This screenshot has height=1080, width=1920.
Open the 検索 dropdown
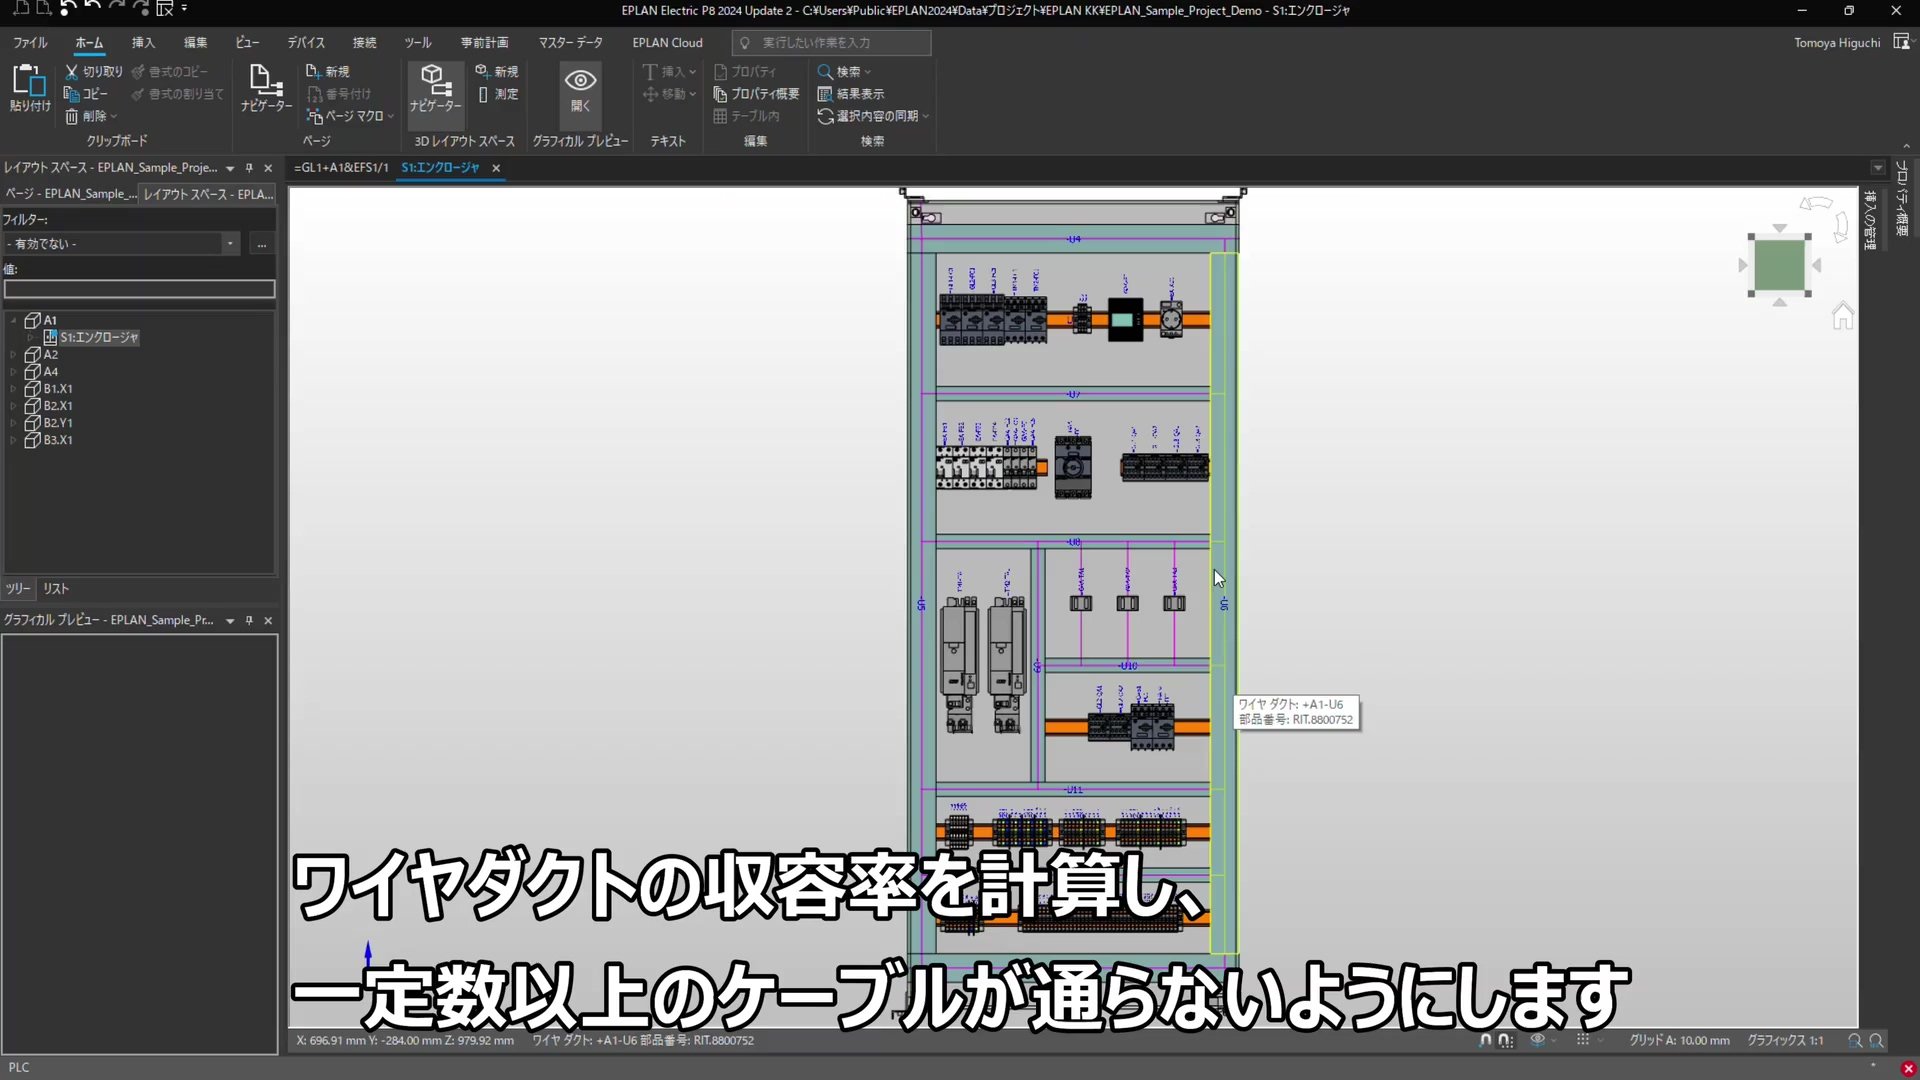pyautogui.click(x=844, y=72)
